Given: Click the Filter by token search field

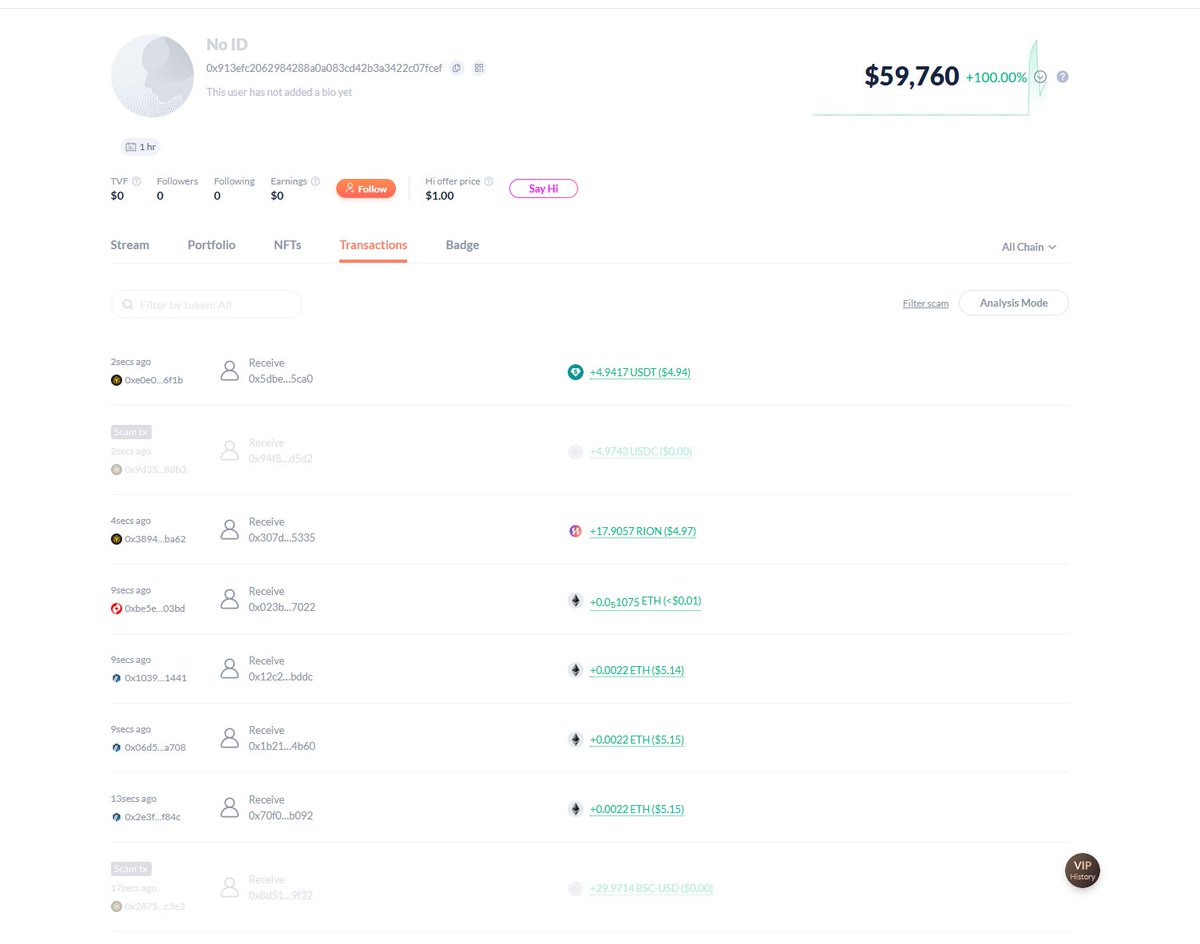Looking at the screenshot, I should coord(206,304).
